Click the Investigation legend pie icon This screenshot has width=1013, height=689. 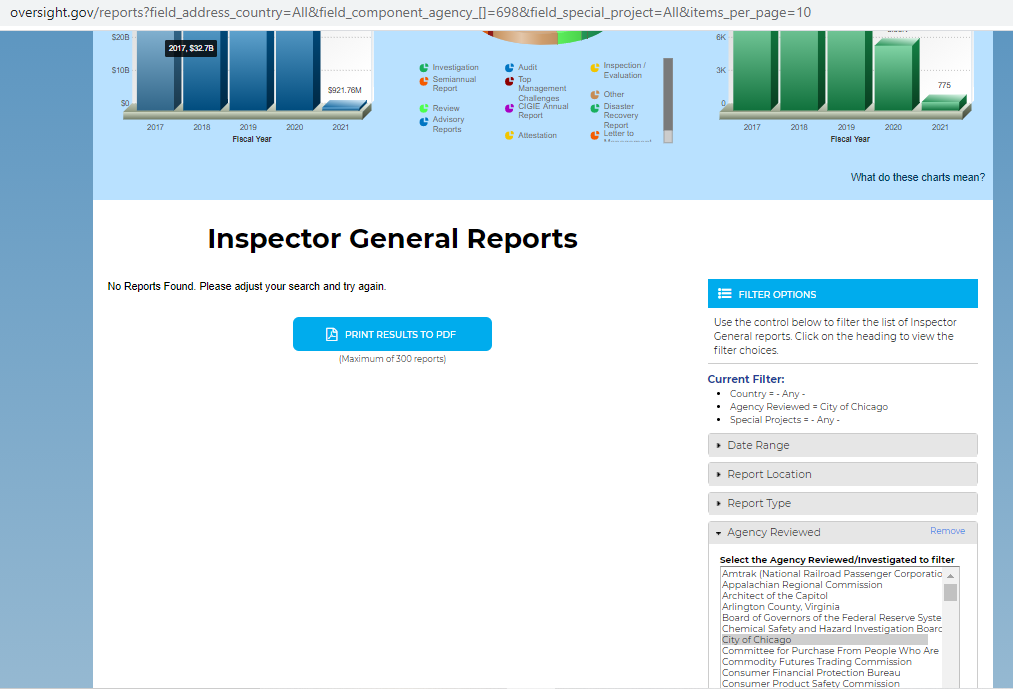pyautogui.click(x=424, y=67)
